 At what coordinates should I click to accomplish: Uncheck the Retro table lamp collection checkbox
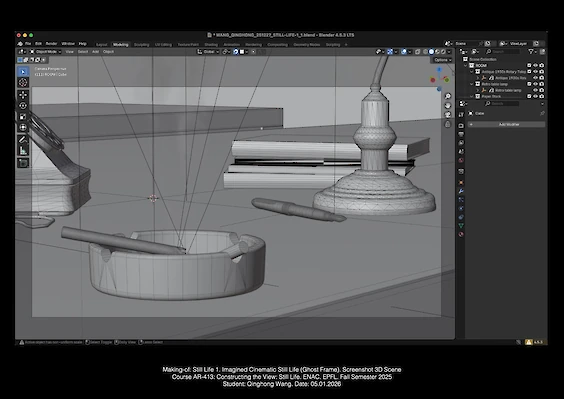point(529,84)
